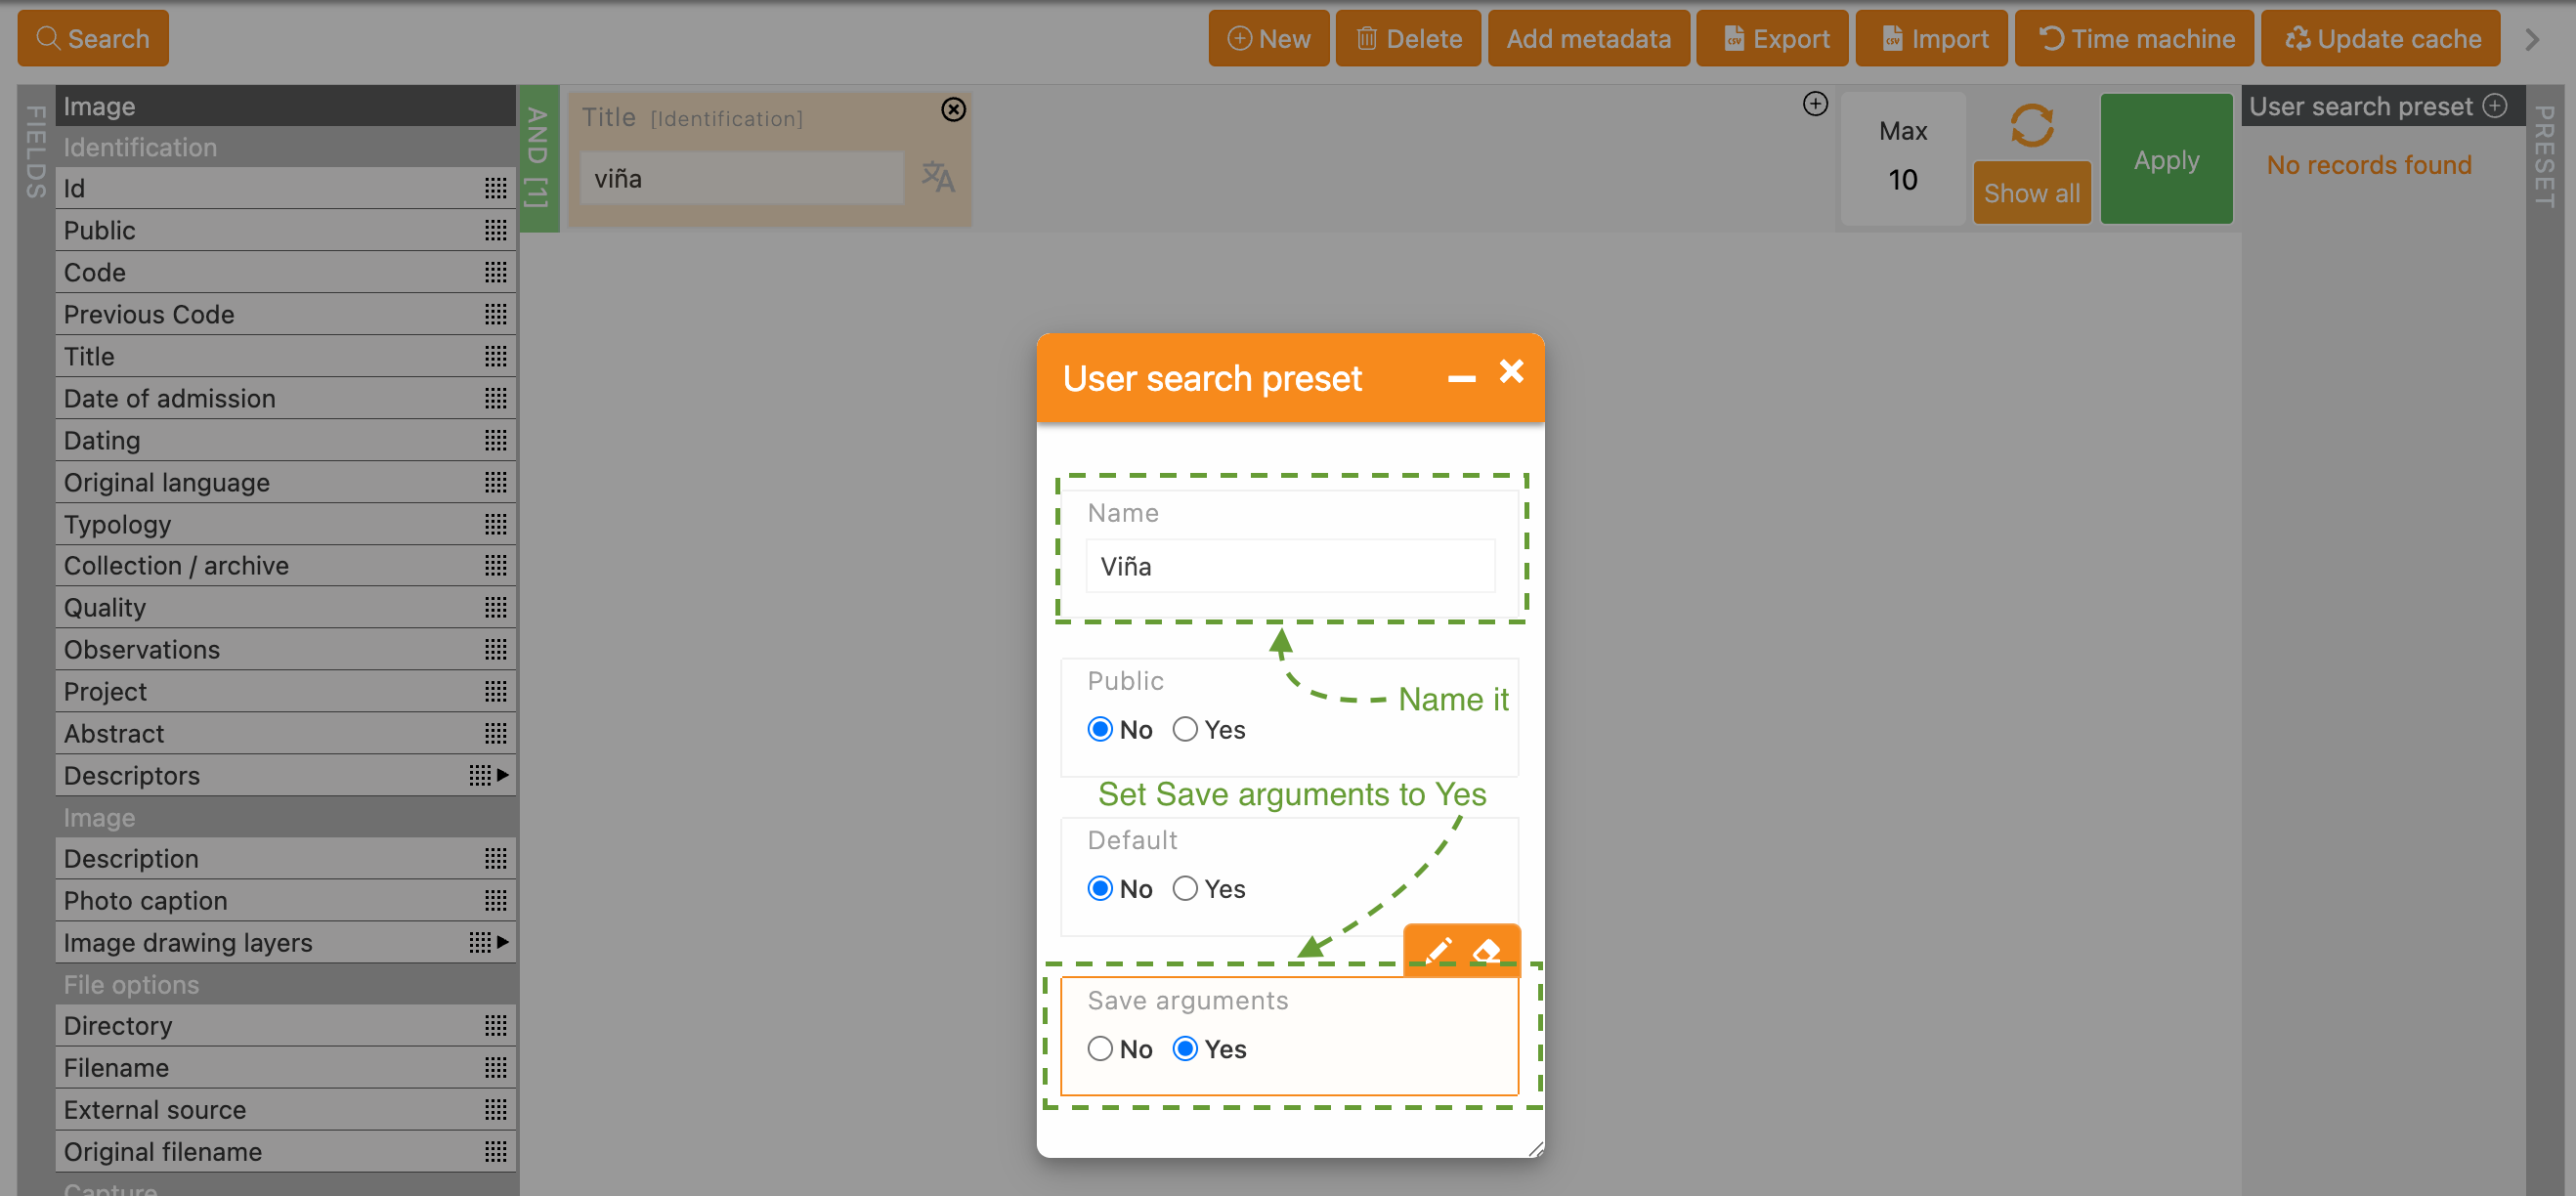
Task: Click the grid icon for Public field
Action: tap(495, 230)
